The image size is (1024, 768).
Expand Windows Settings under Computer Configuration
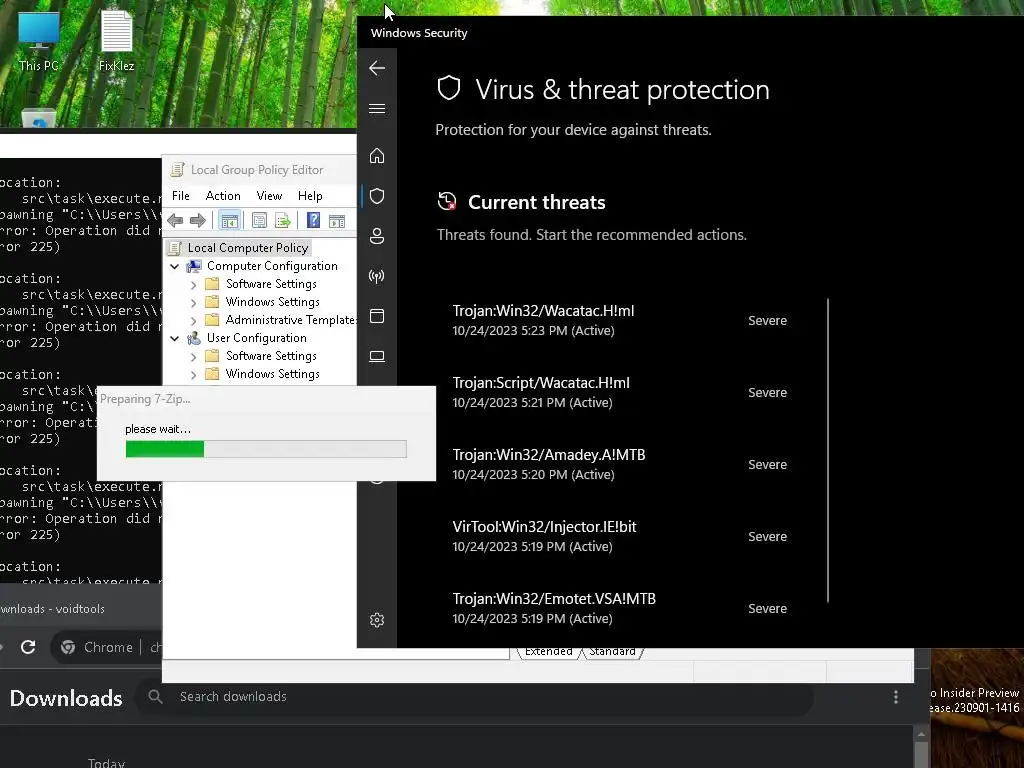(193, 303)
